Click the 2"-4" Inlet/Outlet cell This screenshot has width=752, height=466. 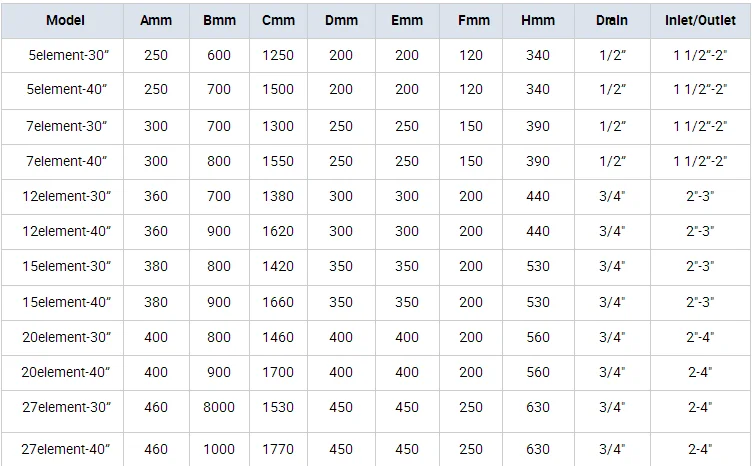click(x=700, y=337)
